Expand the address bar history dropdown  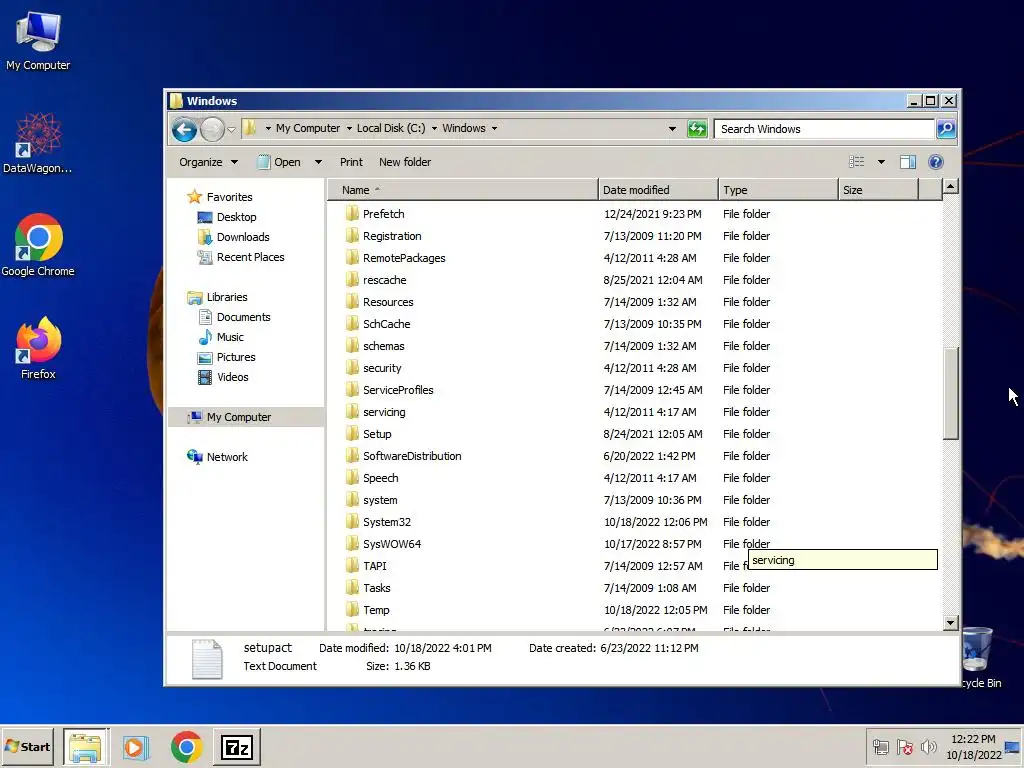click(x=672, y=129)
